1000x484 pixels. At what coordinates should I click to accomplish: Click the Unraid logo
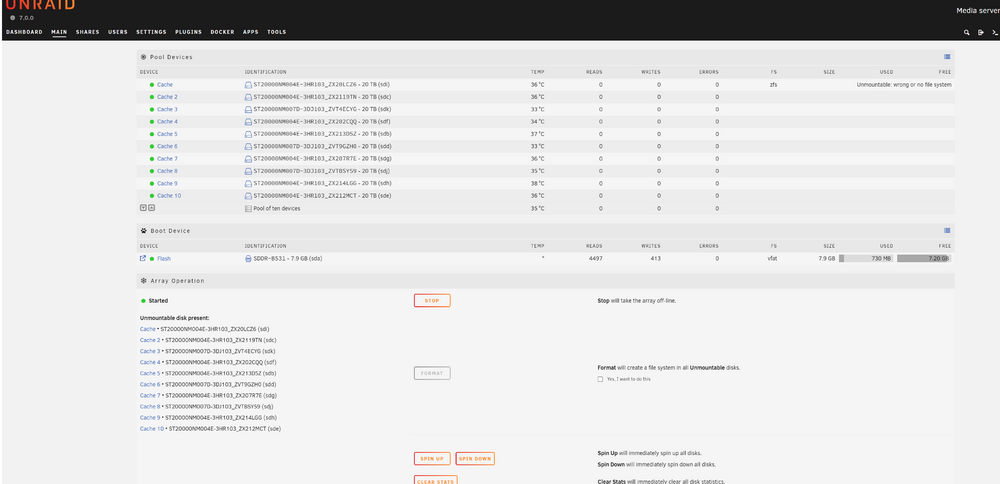(x=40, y=4)
